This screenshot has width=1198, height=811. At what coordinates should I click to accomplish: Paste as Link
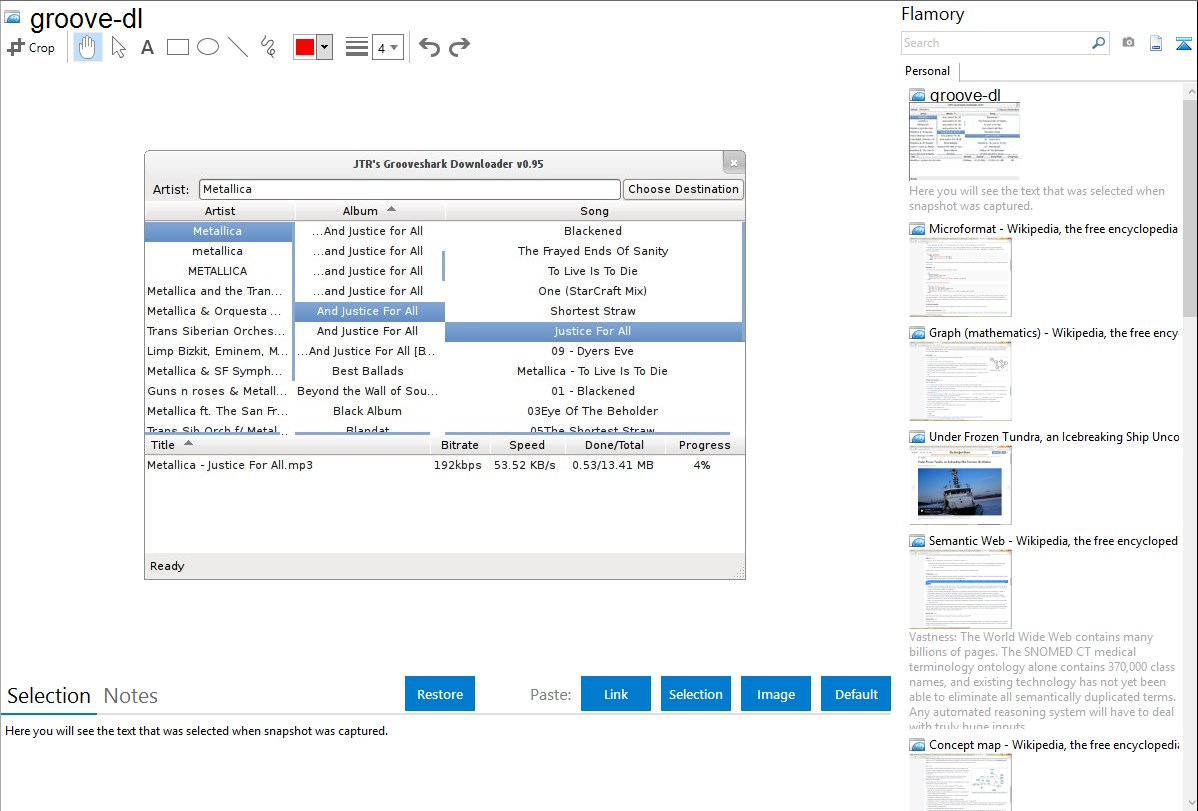616,694
